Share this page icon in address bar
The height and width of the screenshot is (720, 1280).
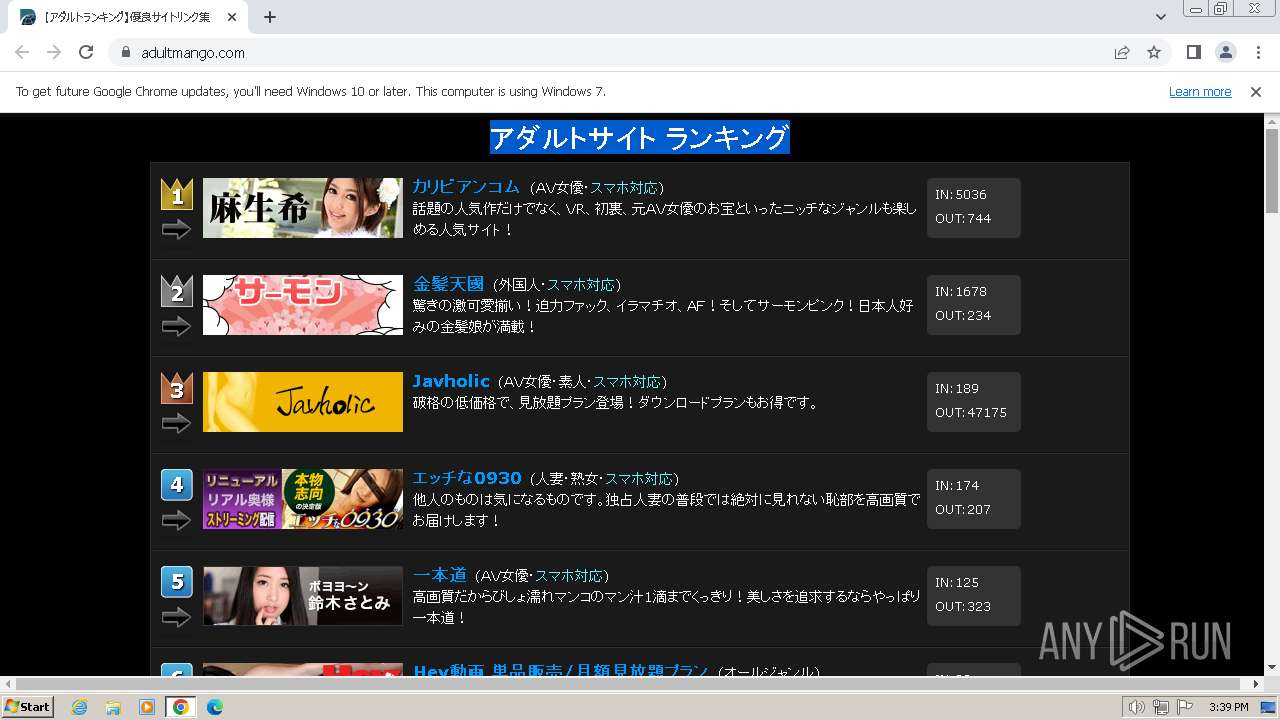[x=1122, y=53]
